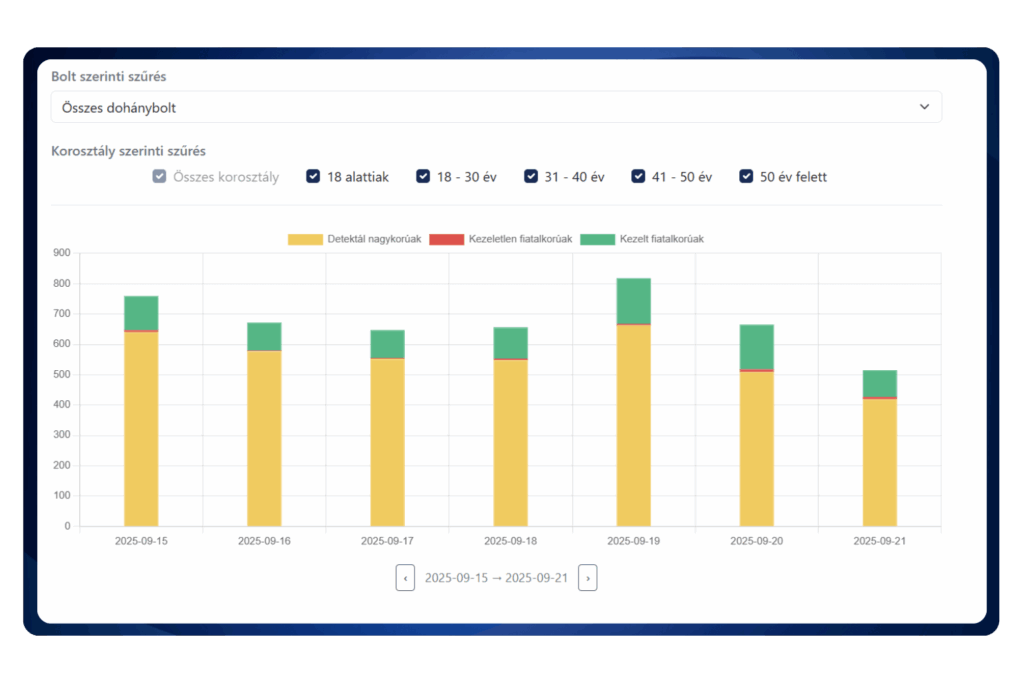Click the green bar segment for 2025-09-19

[x=633, y=301]
